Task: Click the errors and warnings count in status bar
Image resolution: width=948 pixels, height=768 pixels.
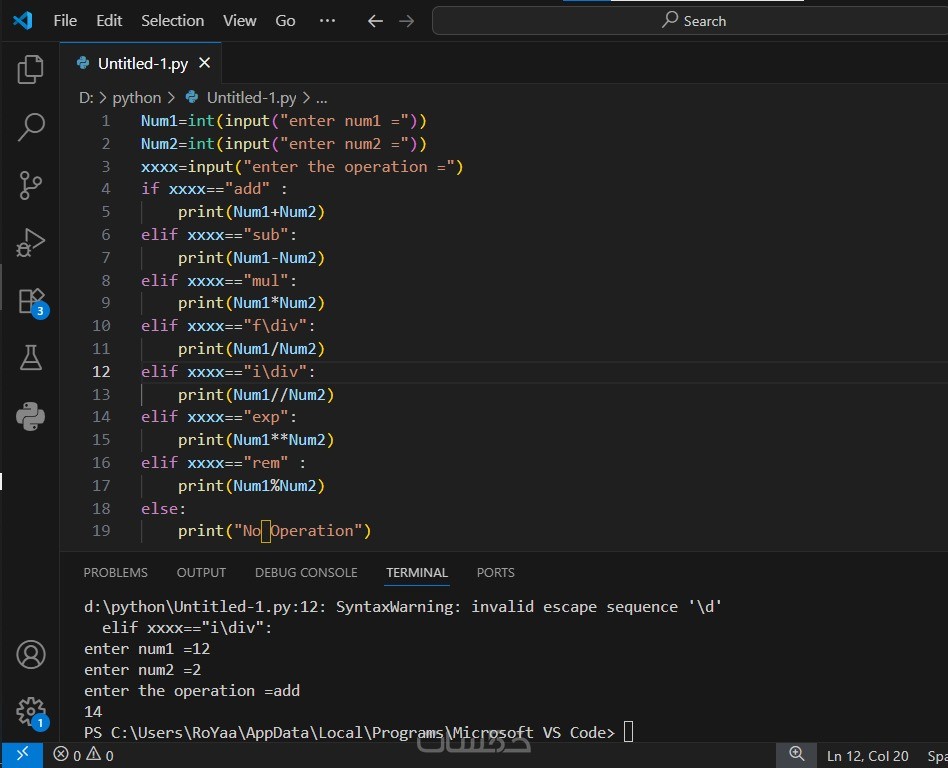Action: coord(84,755)
